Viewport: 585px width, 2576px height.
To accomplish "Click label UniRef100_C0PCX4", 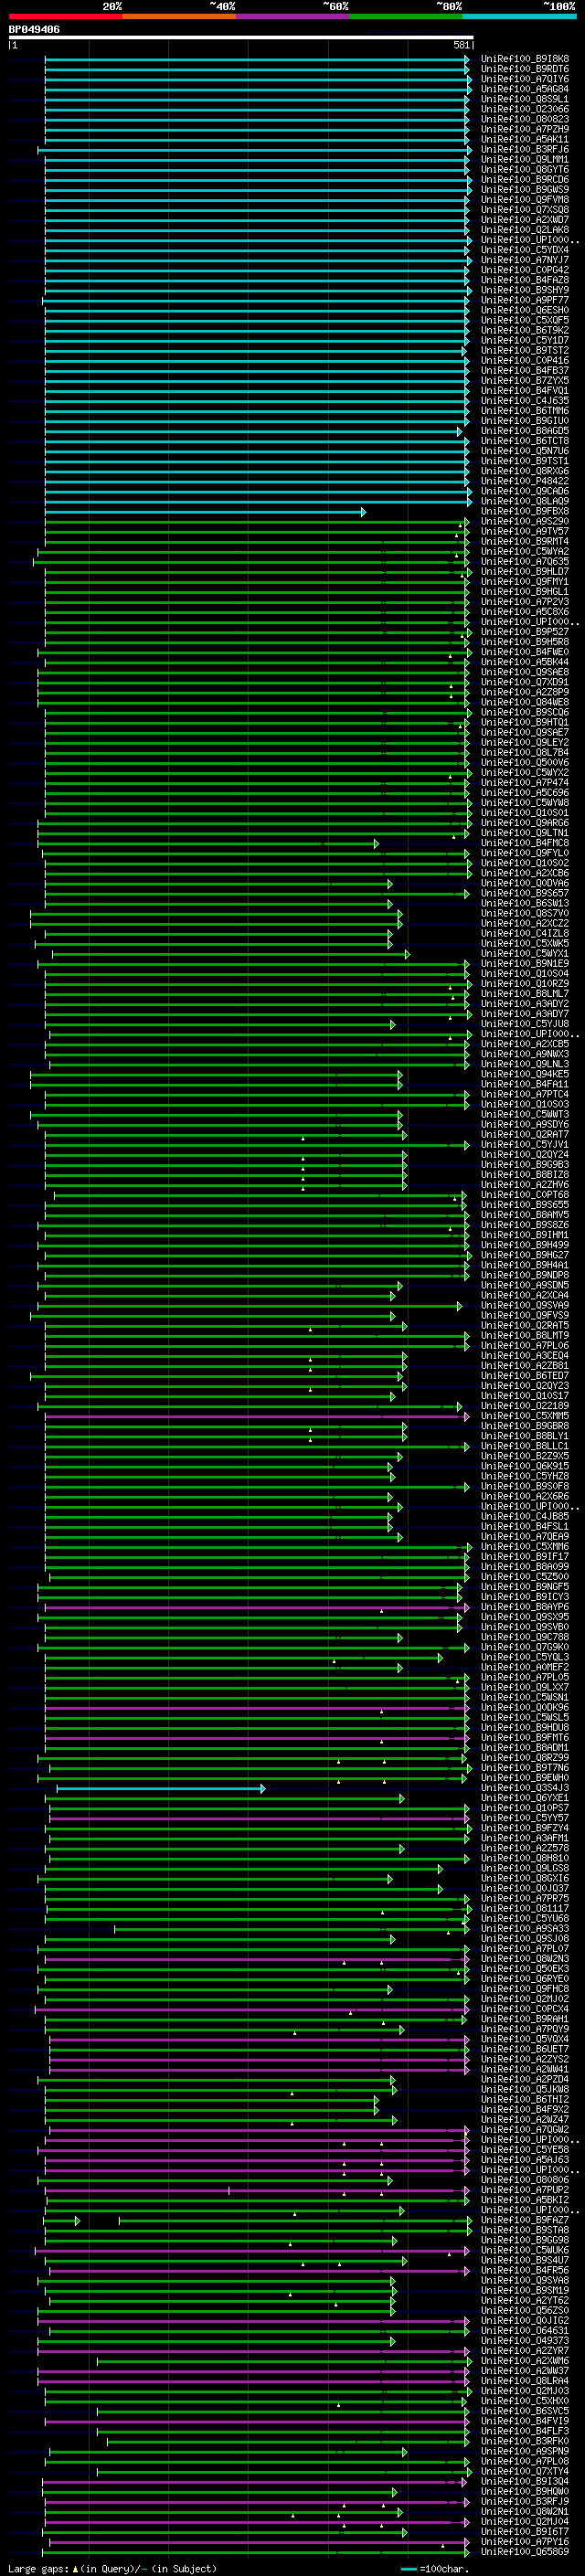I will click(x=524, y=2009).
